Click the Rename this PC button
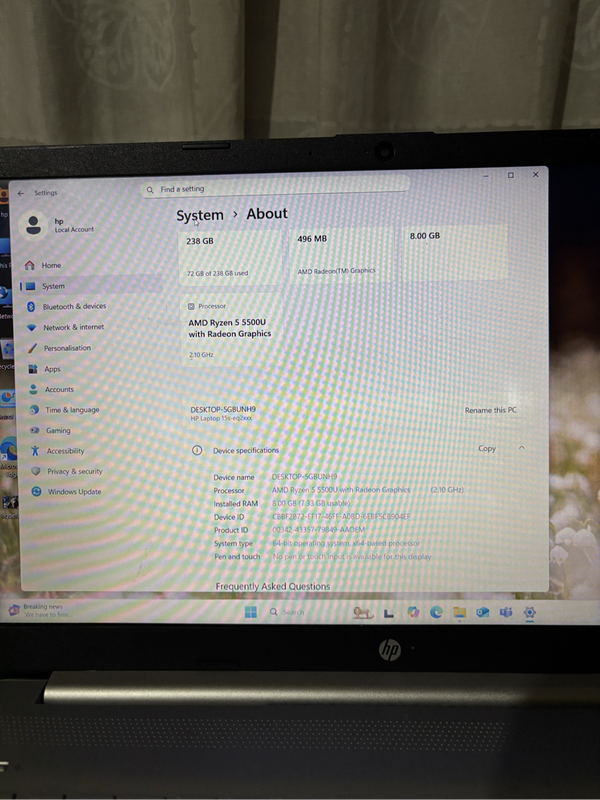The image size is (600, 800). coord(490,410)
